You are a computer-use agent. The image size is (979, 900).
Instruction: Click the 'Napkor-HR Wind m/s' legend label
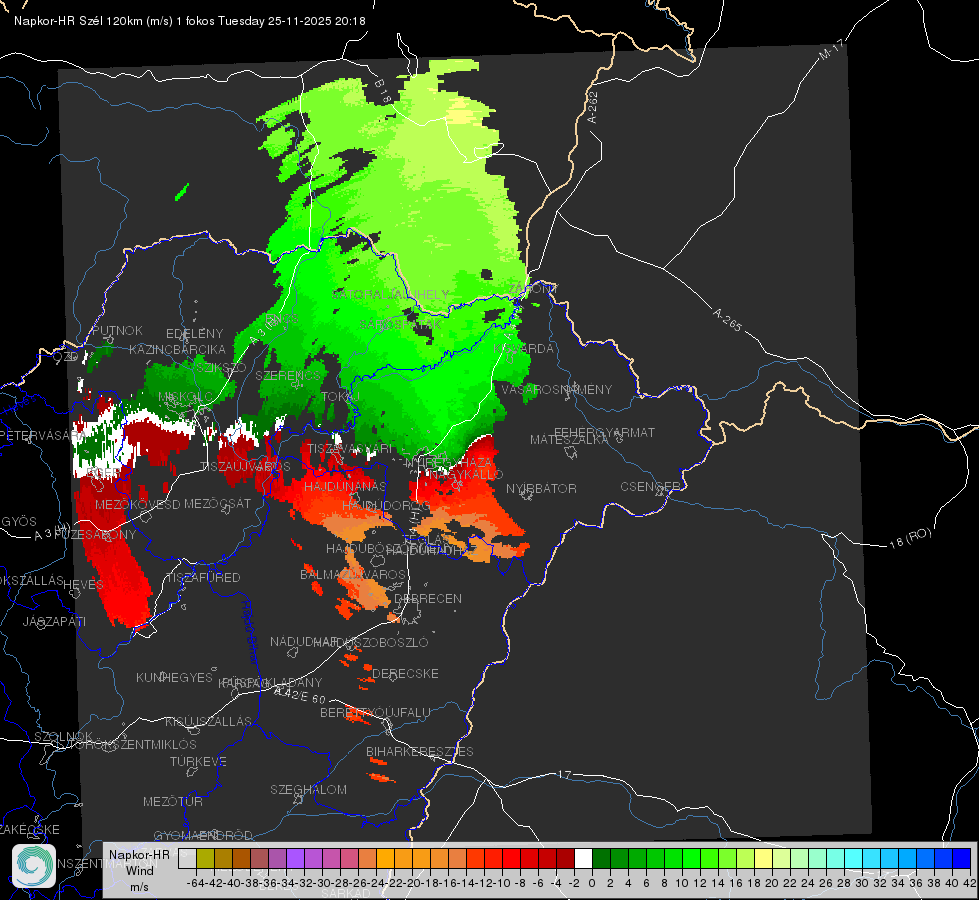click(139, 870)
